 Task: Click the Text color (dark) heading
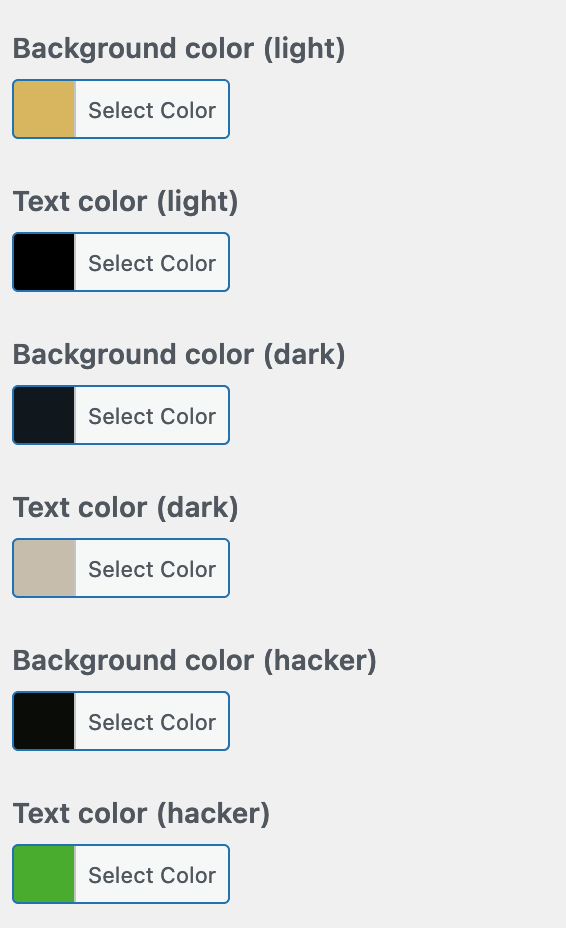[x=126, y=507]
